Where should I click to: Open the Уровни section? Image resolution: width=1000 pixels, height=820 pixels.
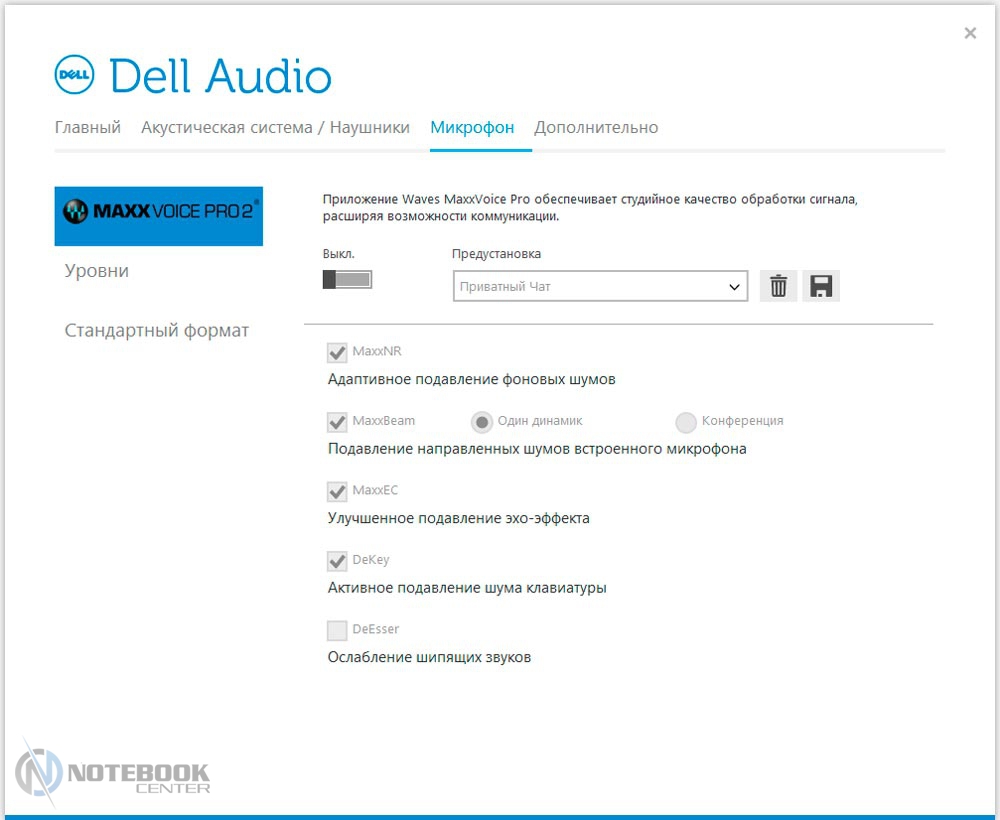pos(97,271)
